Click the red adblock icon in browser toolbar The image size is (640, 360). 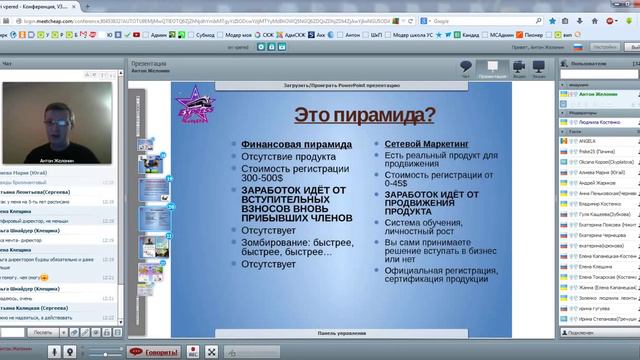click(x=611, y=21)
